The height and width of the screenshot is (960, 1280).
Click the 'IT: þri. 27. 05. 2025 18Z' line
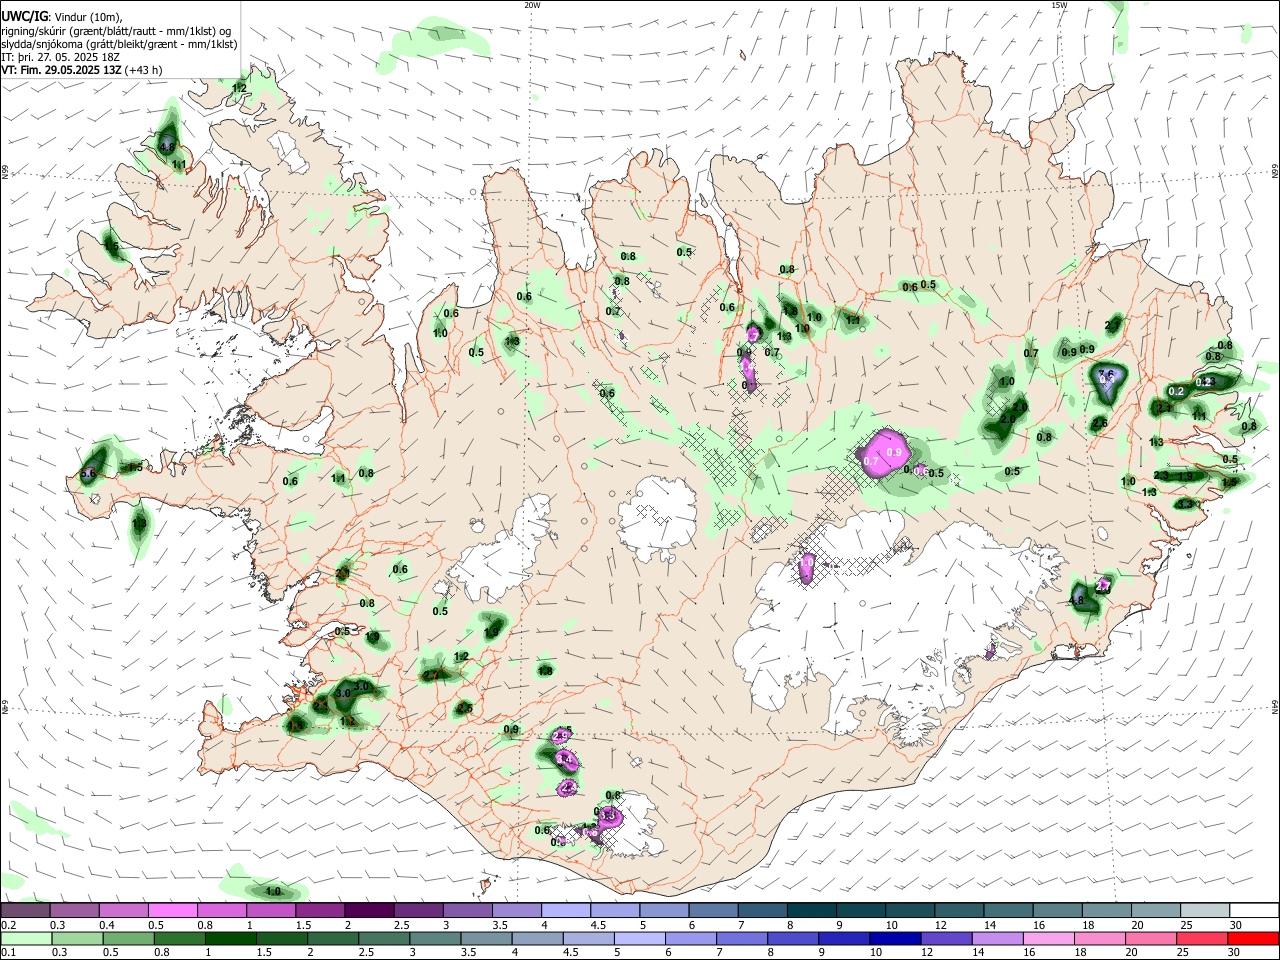coord(61,57)
